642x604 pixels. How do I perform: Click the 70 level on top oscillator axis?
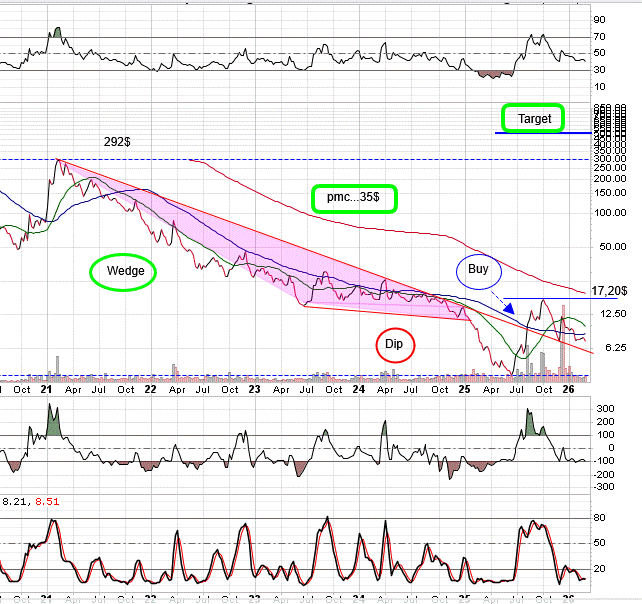pos(600,37)
